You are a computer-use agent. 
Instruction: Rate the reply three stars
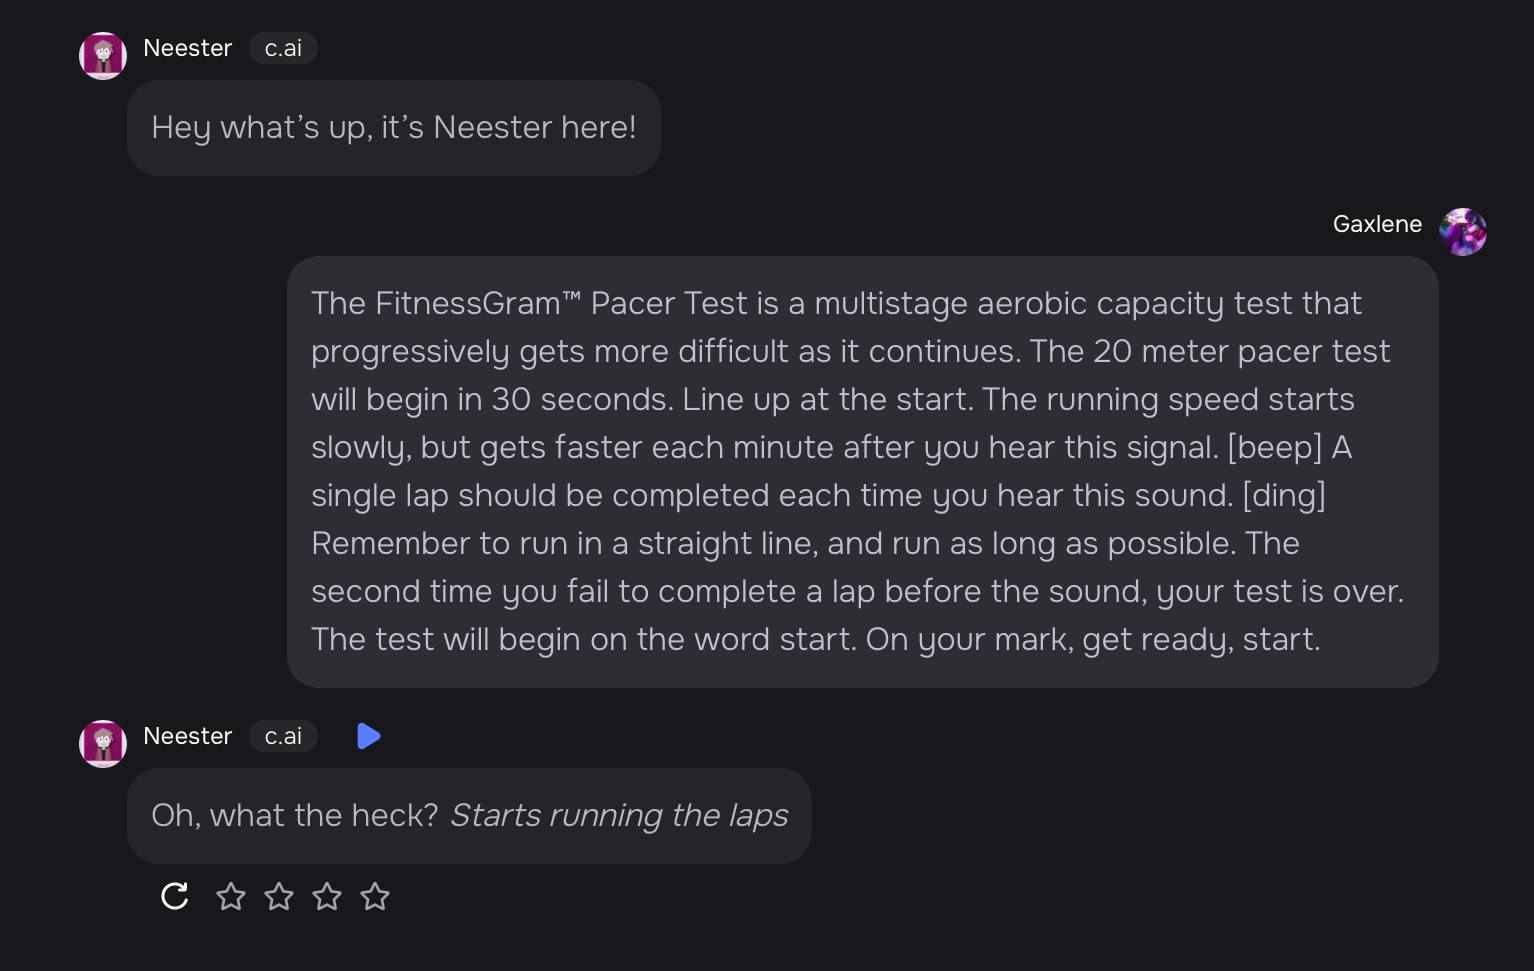(327, 896)
